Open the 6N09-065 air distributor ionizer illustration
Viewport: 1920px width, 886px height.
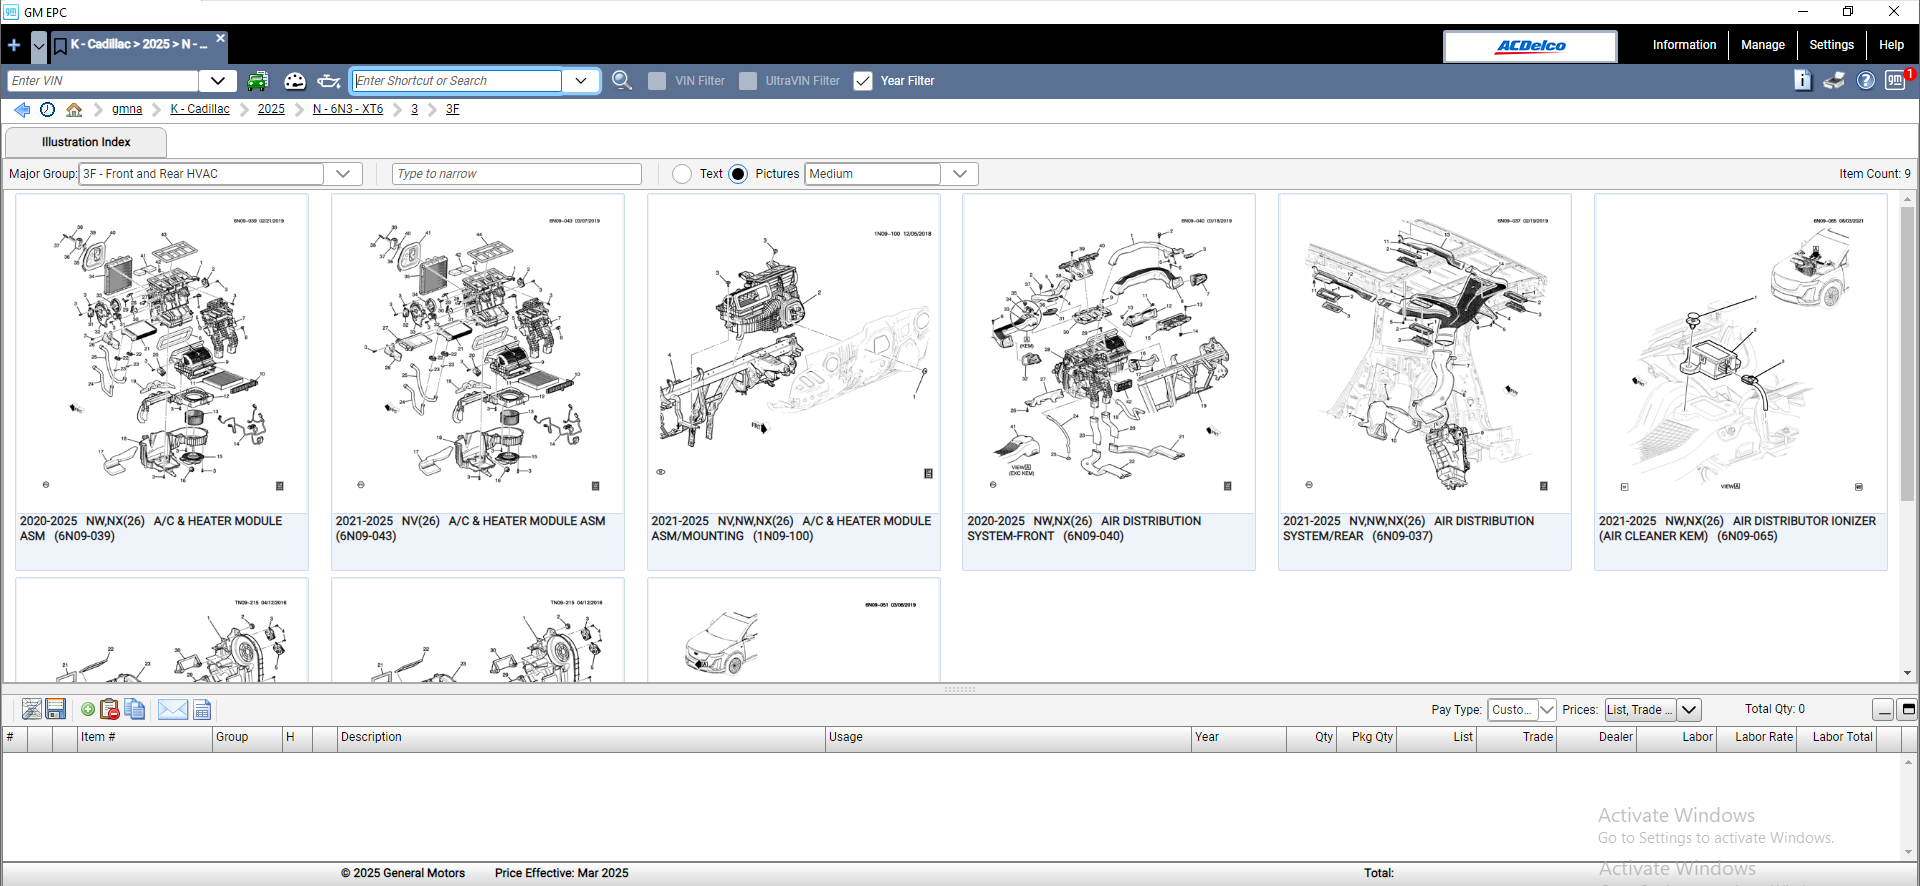click(x=1741, y=382)
